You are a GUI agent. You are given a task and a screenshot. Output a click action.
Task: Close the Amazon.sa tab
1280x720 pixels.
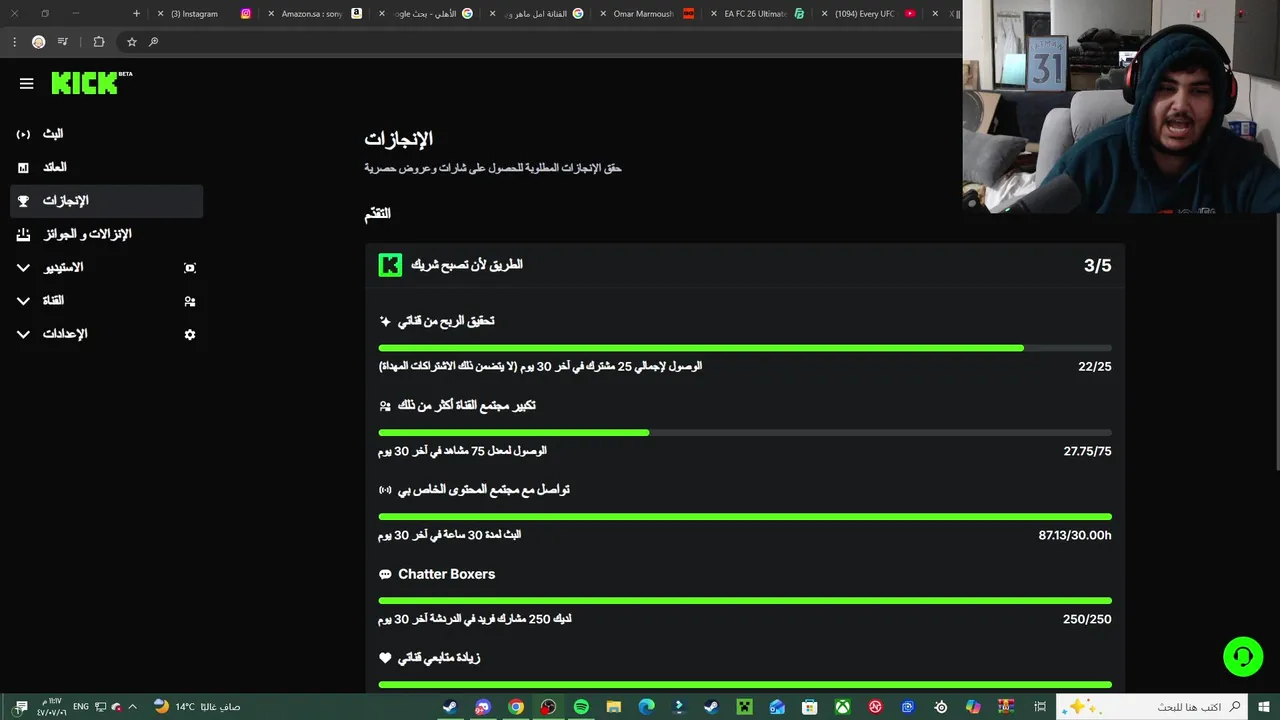271,14
